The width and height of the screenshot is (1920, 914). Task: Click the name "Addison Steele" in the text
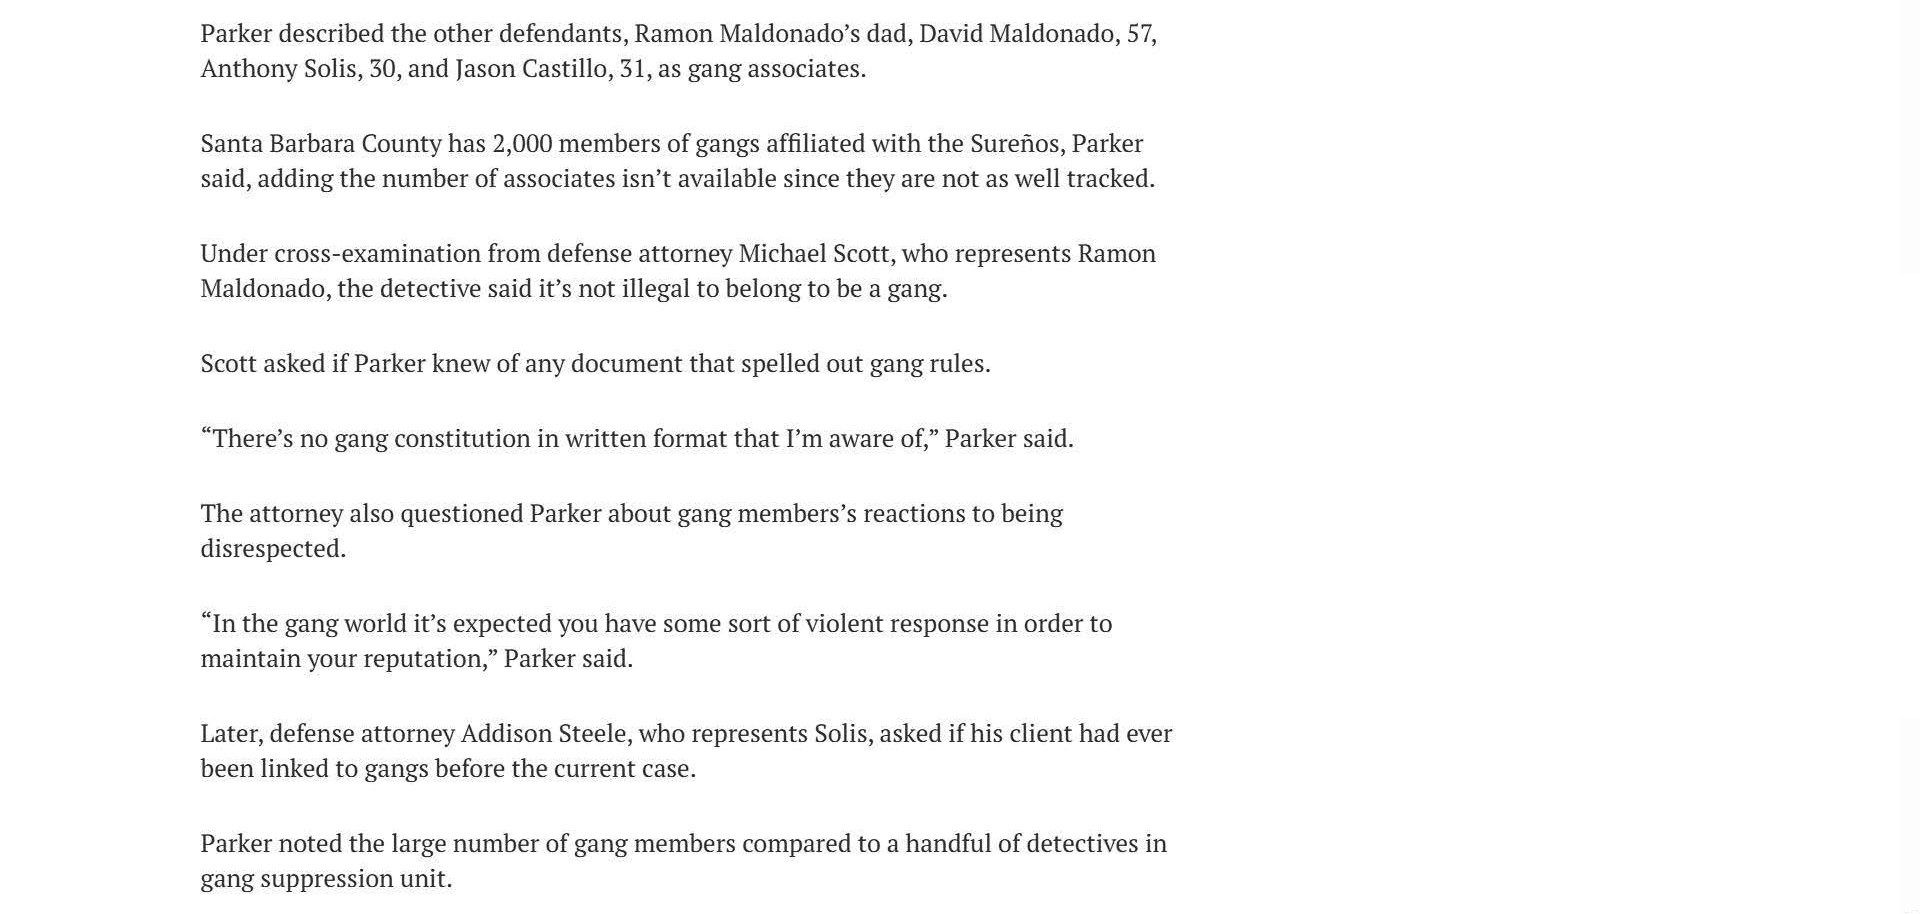click(x=544, y=734)
